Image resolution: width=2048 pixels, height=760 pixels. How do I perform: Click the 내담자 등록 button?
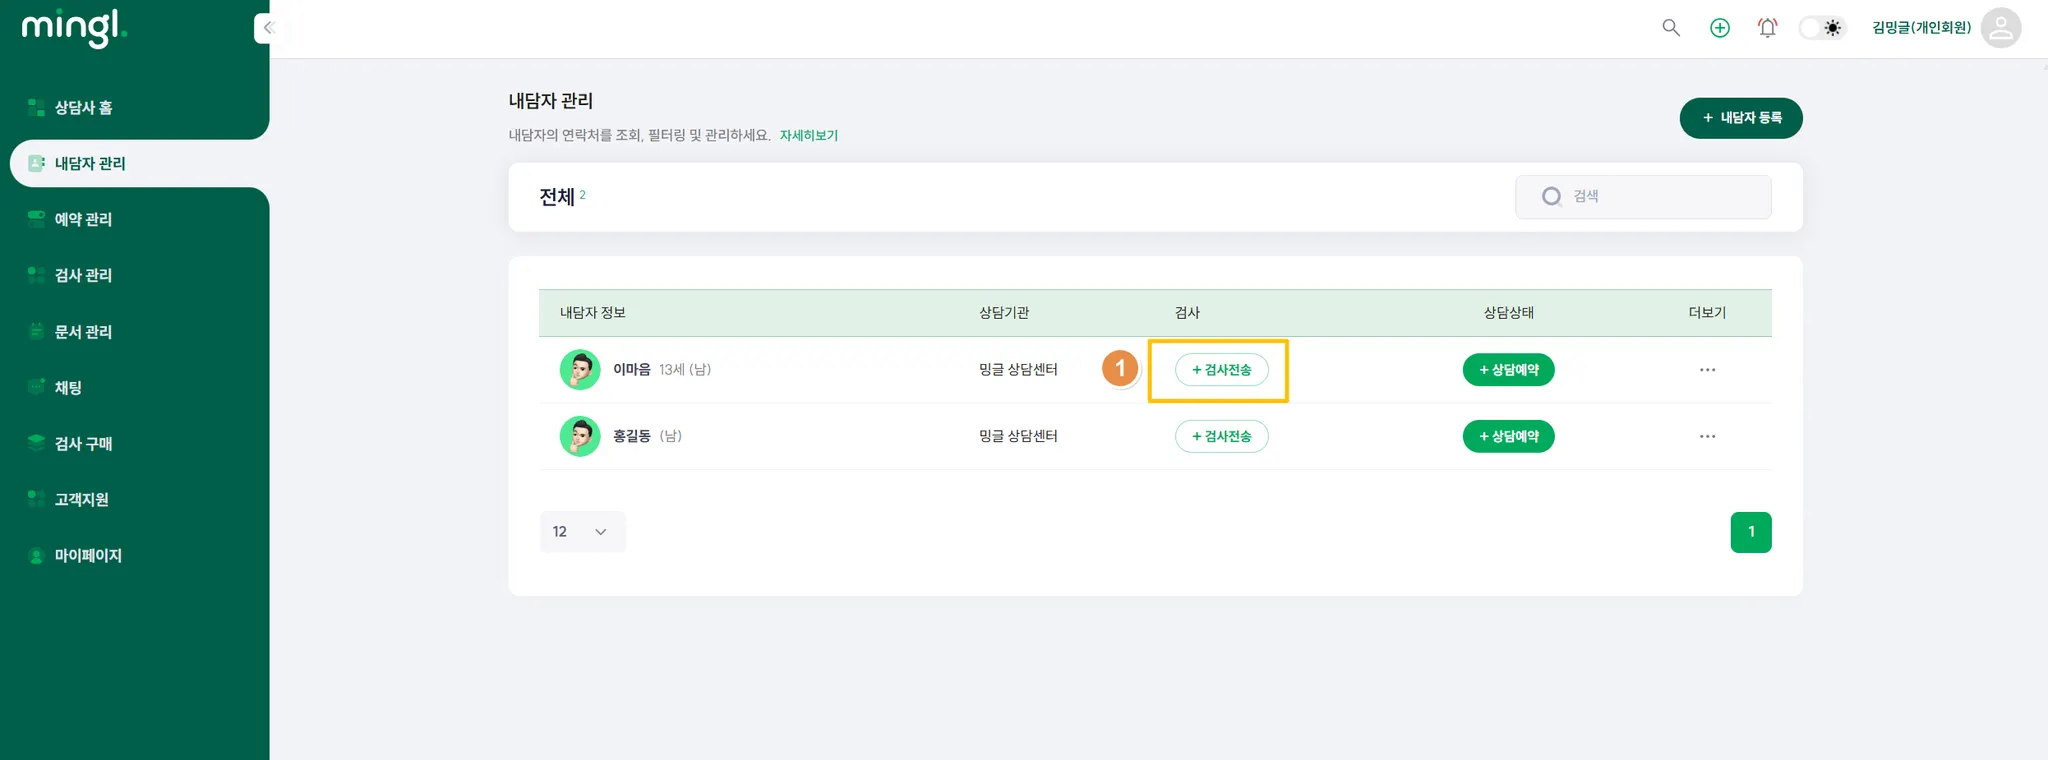tap(1740, 118)
